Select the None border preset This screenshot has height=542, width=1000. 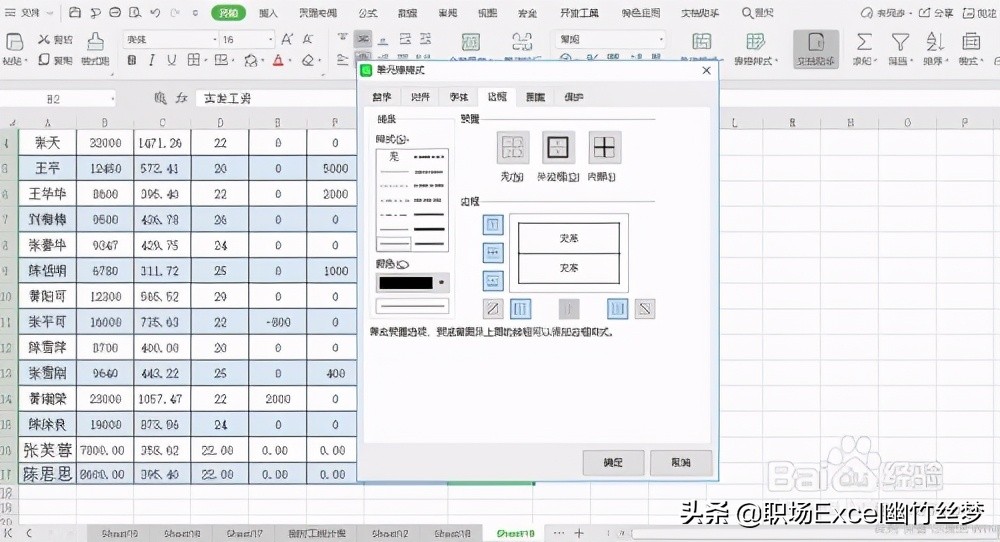tap(513, 148)
